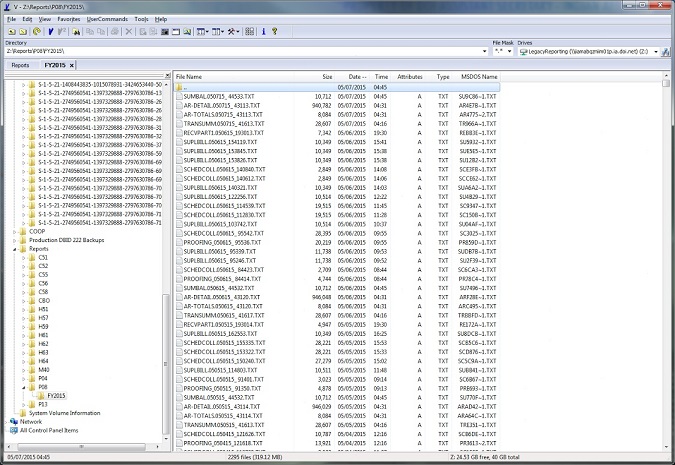Click the tree horizontal scrollbar thumb
The image size is (675, 465).
pyautogui.click(x=81, y=447)
